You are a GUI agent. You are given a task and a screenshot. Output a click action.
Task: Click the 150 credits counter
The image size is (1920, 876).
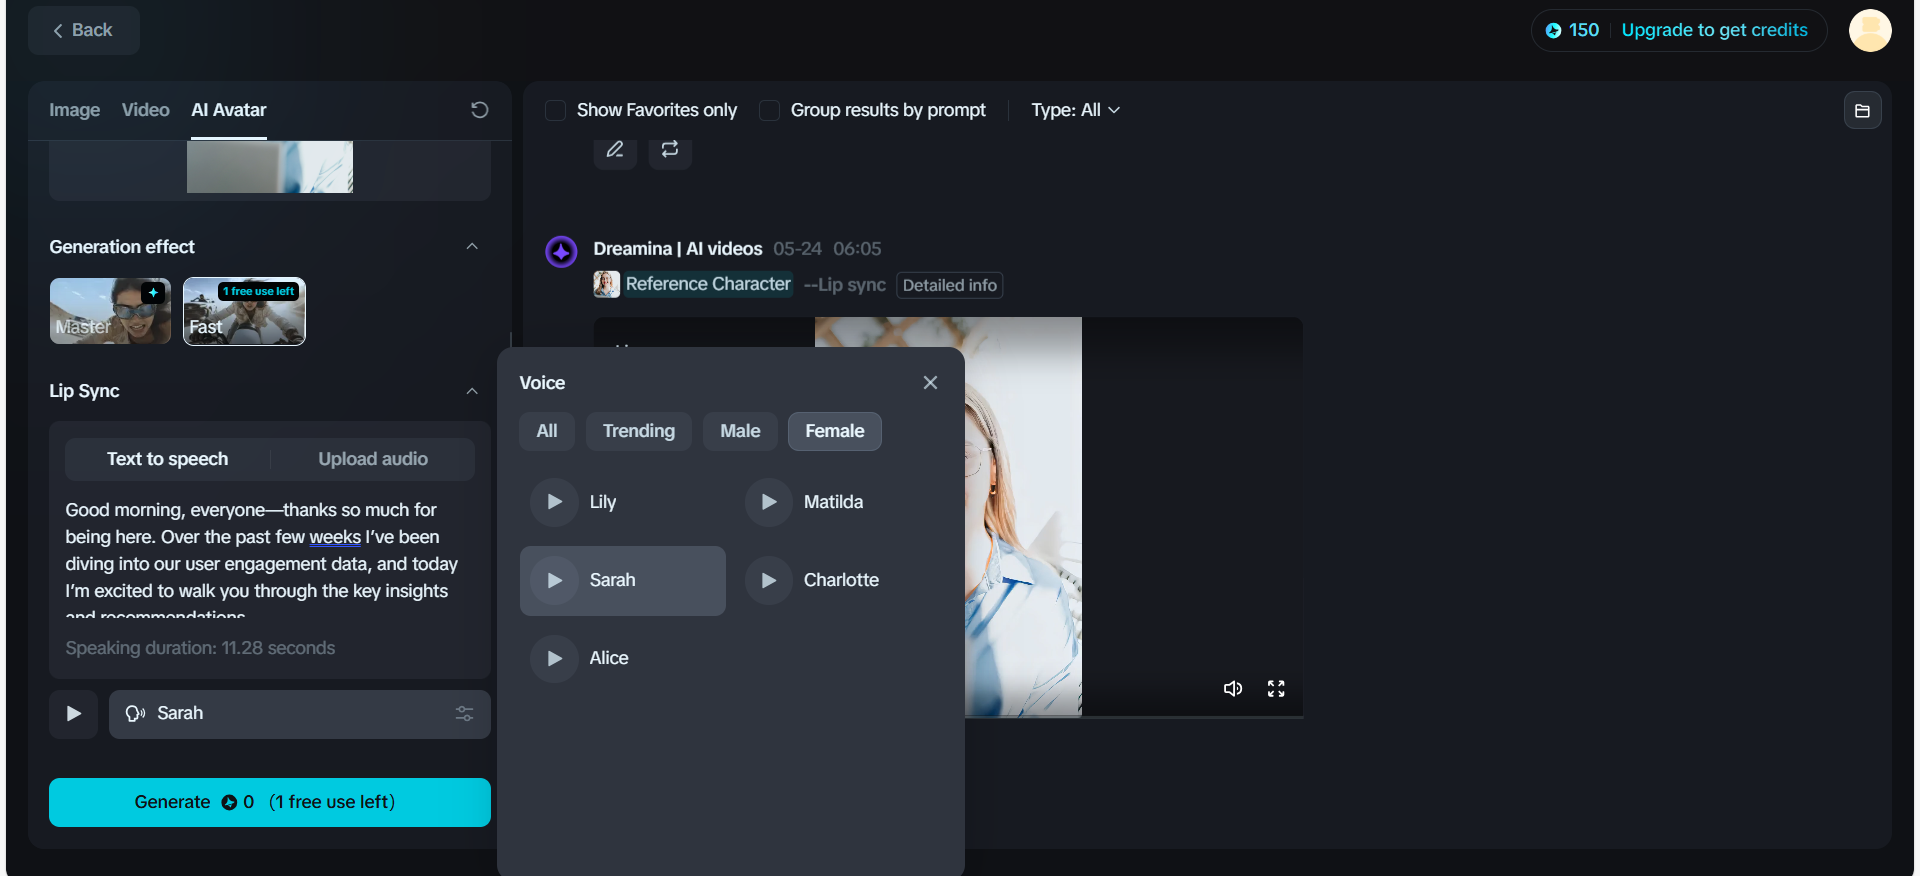coord(1572,30)
